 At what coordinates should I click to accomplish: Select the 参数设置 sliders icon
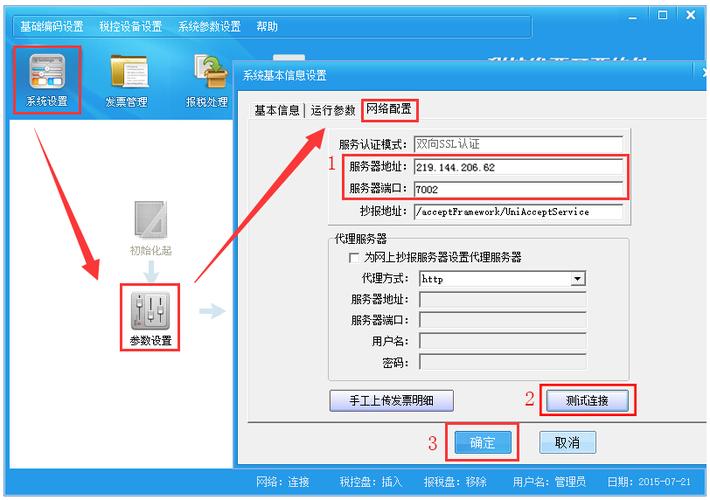tap(150, 318)
